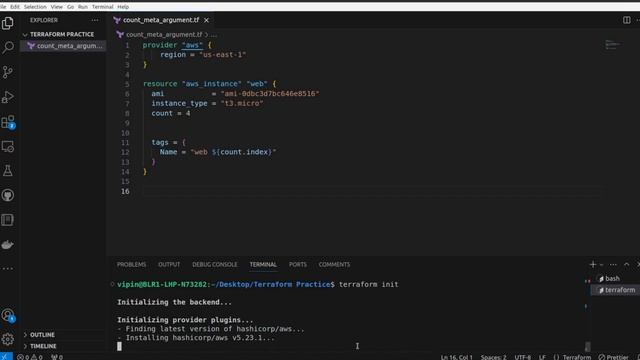Select the bash terminal session
The height and width of the screenshot is (360, 640).
[612, 278]
